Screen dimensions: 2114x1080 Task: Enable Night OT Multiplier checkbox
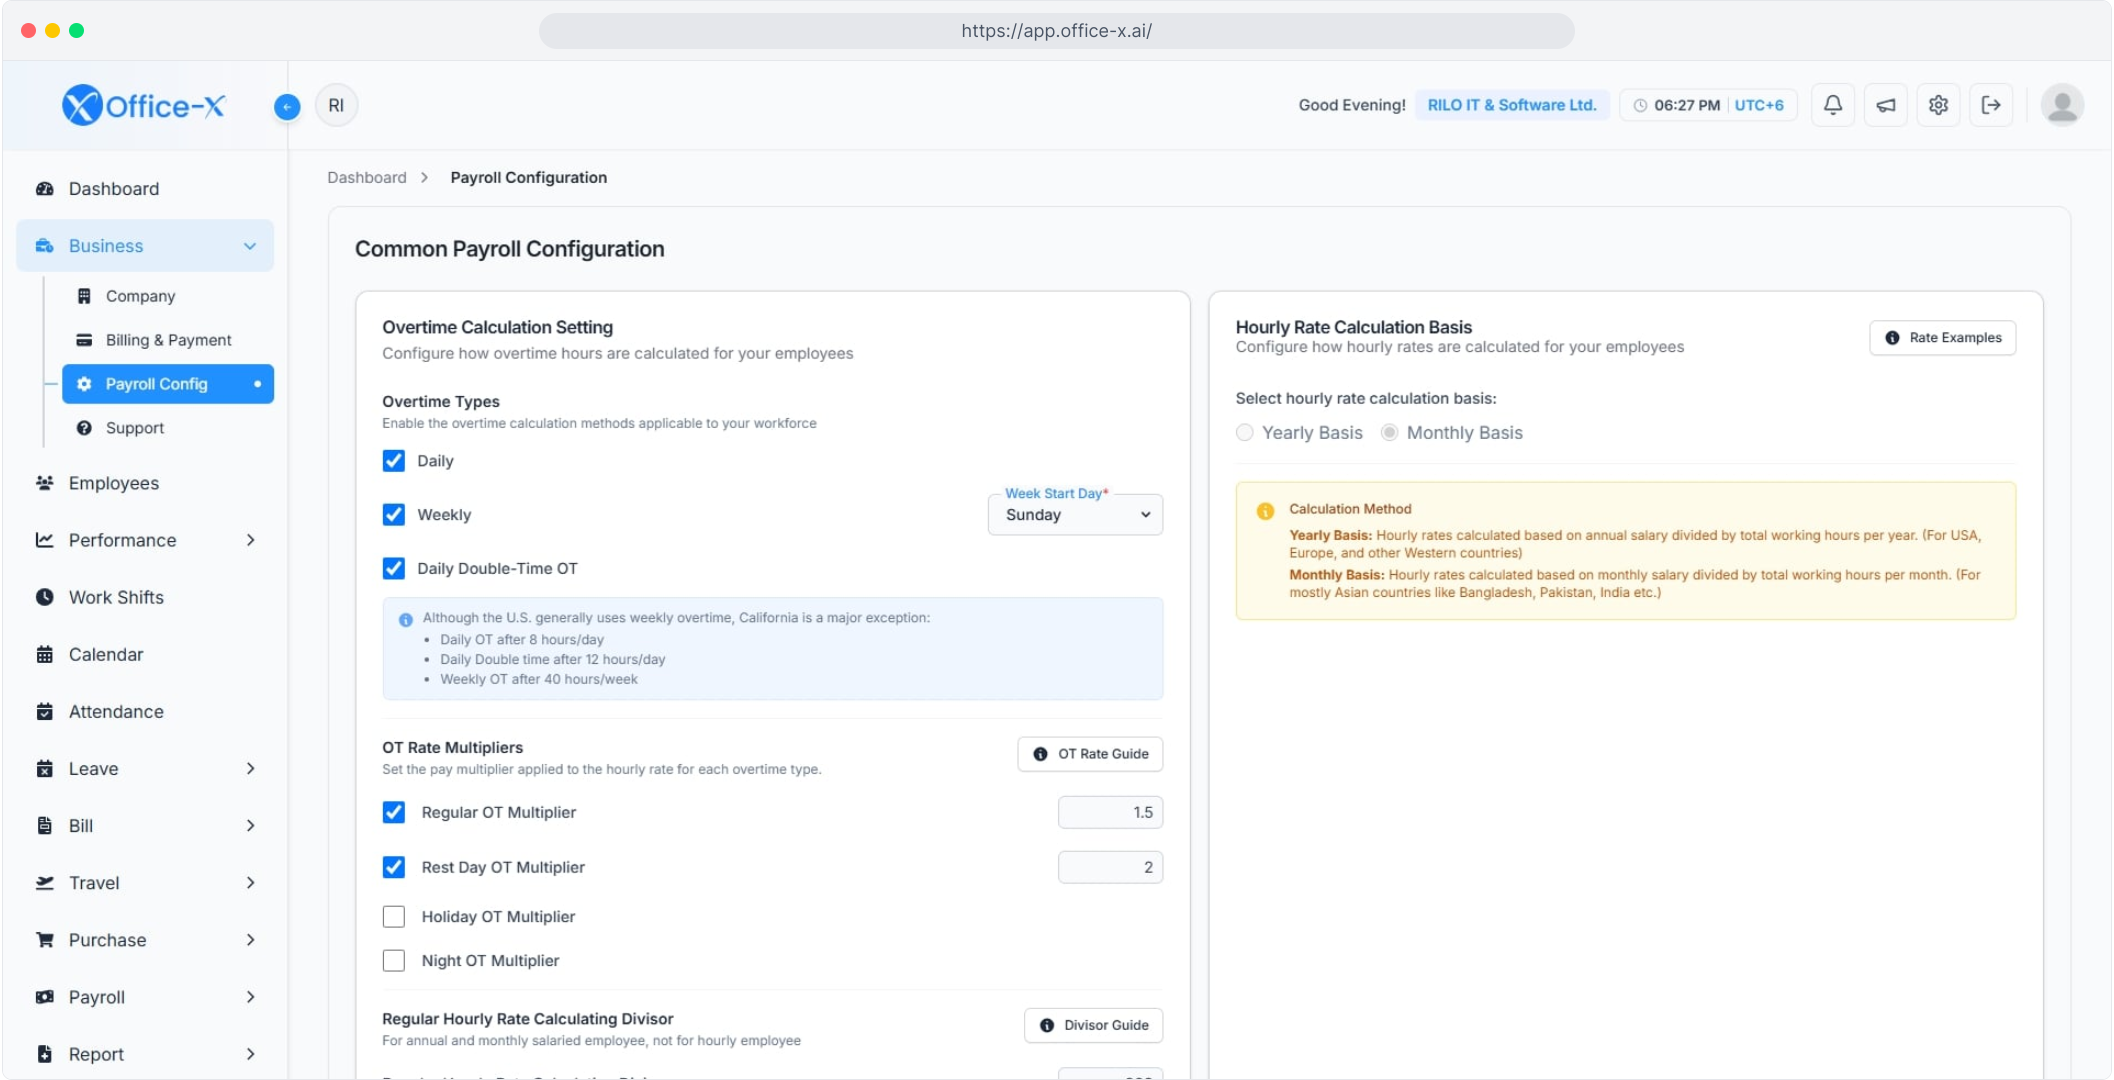[394, 961]
